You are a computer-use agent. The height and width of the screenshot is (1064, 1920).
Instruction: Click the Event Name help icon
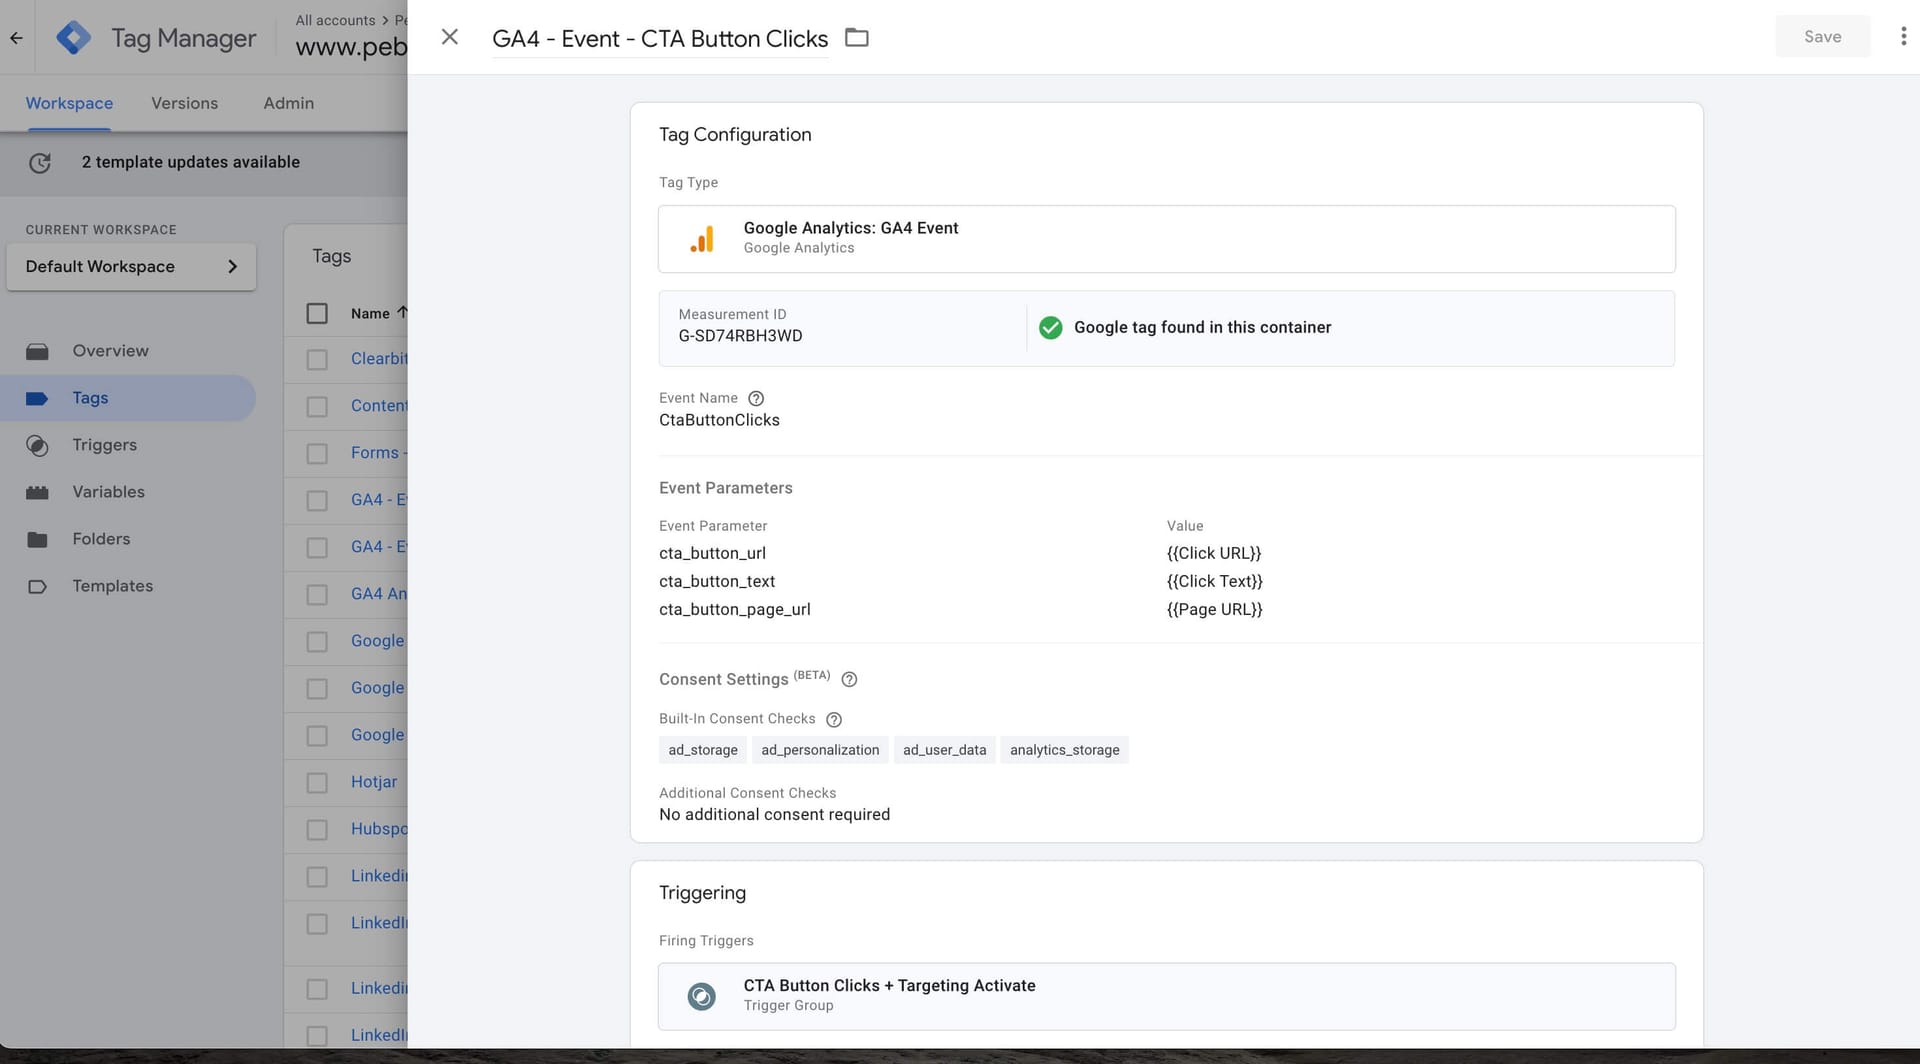[x=756, y=398]
